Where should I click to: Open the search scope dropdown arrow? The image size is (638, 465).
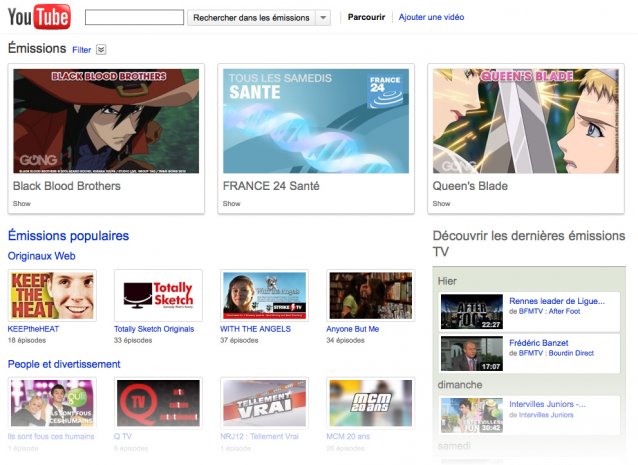click(323, 18)
